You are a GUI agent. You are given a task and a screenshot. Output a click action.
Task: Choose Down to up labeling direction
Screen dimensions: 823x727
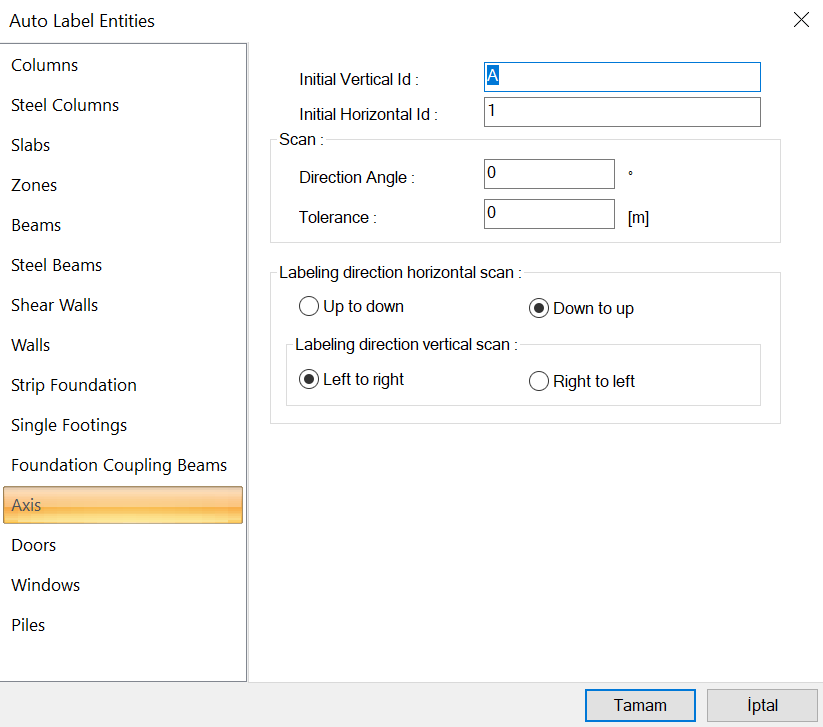tap(538, 308)
